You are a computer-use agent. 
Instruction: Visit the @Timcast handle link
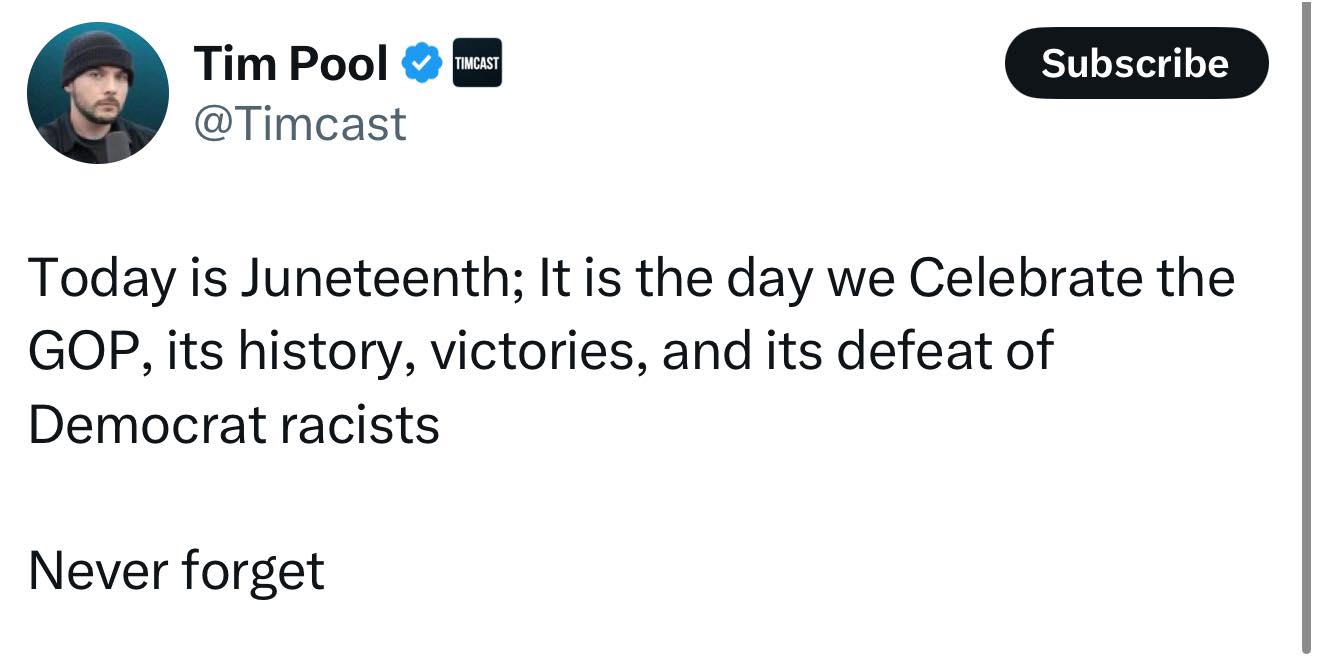pyautogui.click(x=300, y=123)
